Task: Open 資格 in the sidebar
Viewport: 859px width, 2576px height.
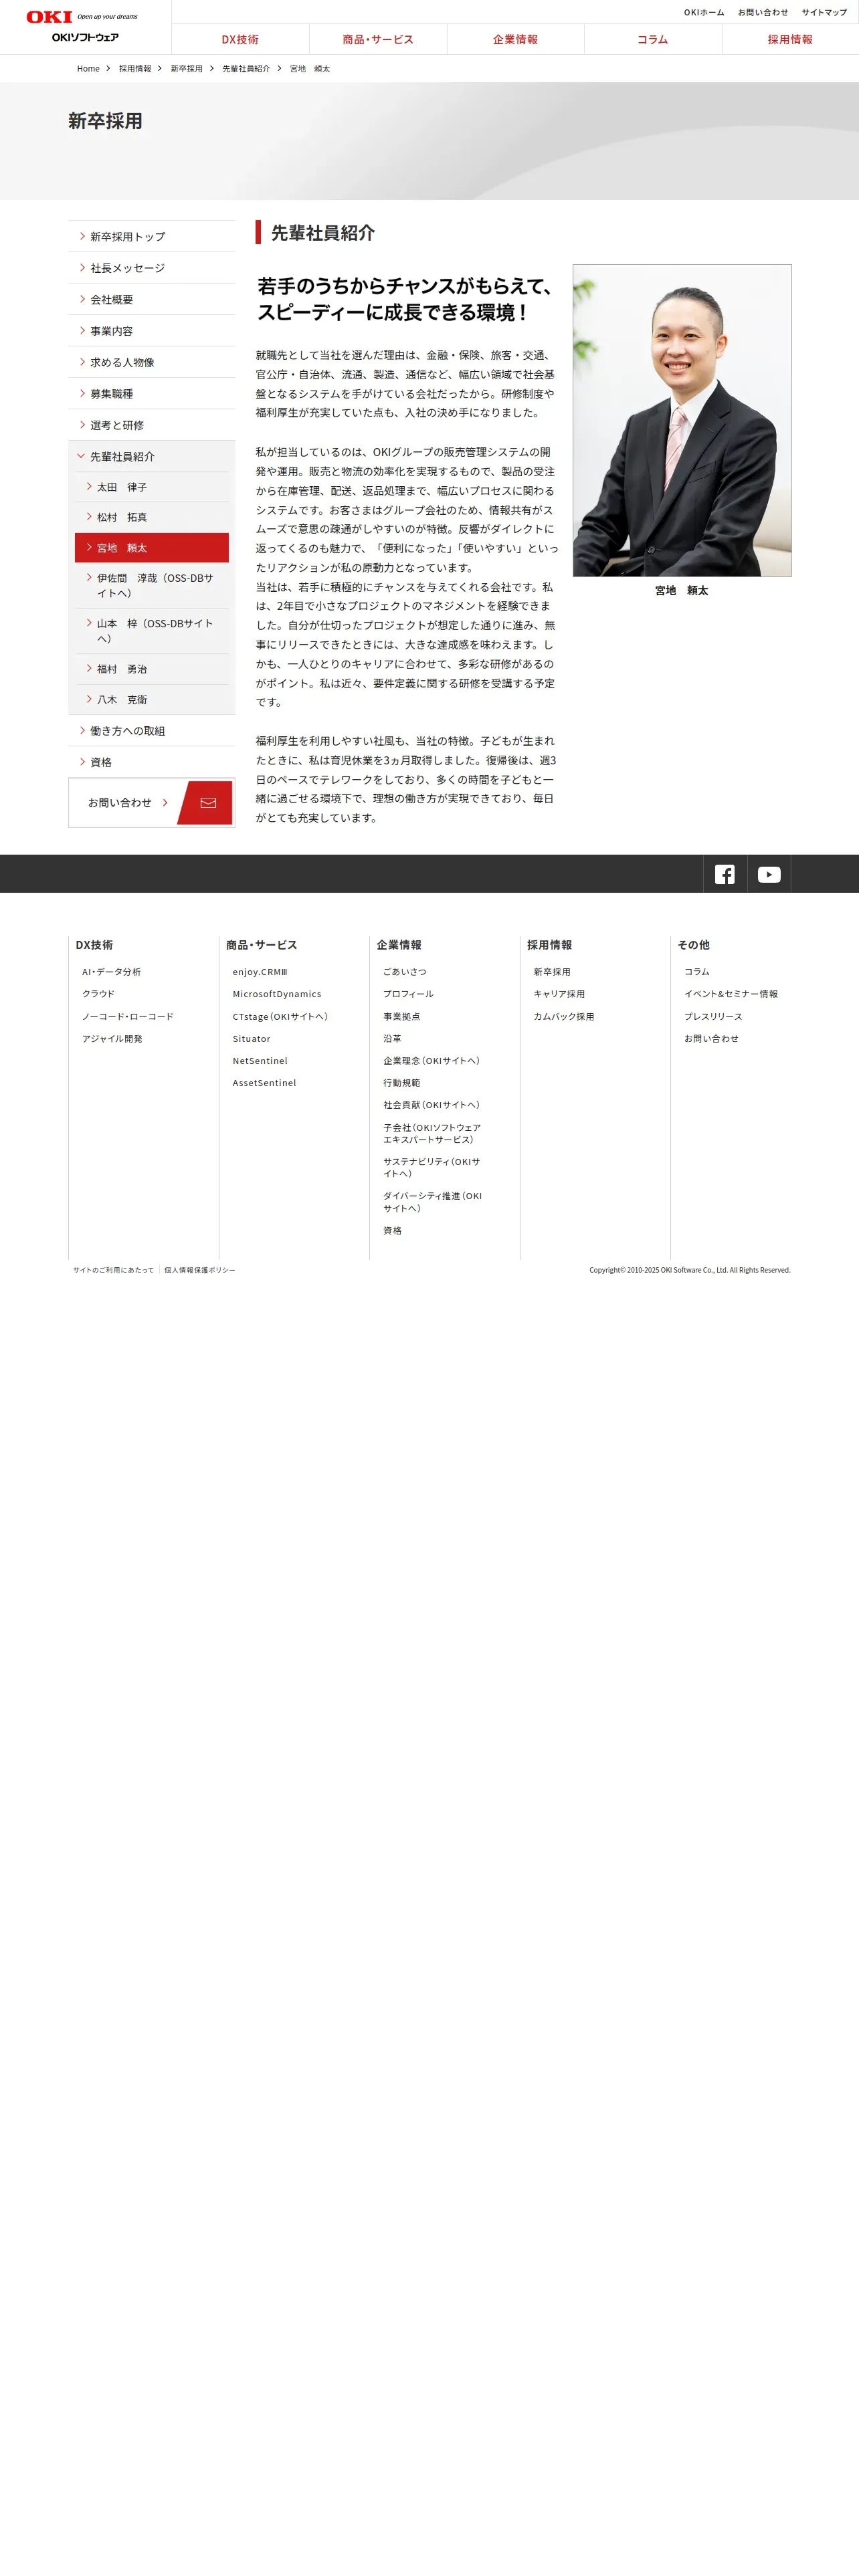Action: pos(152,762)
